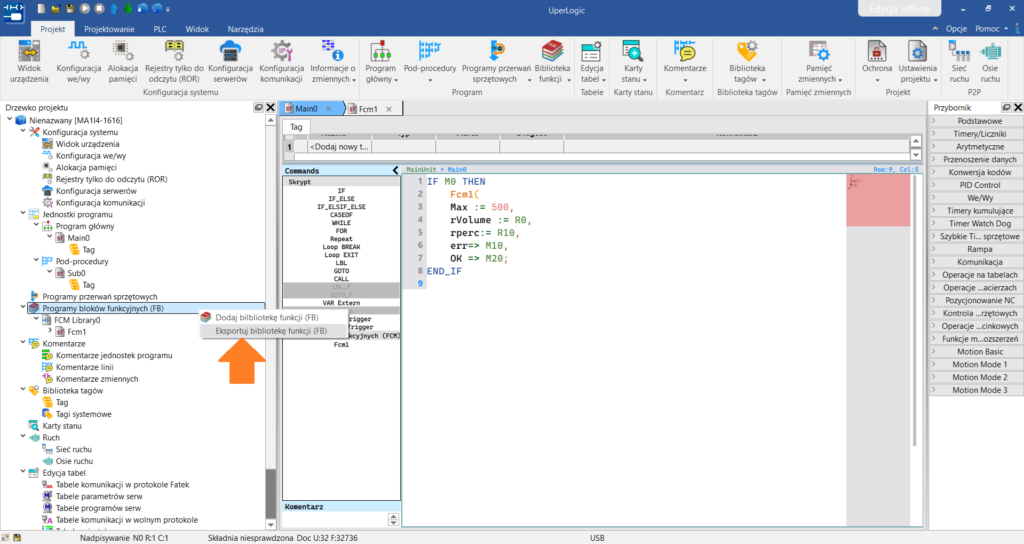Click the Save icon in title bar

point(70,8)
